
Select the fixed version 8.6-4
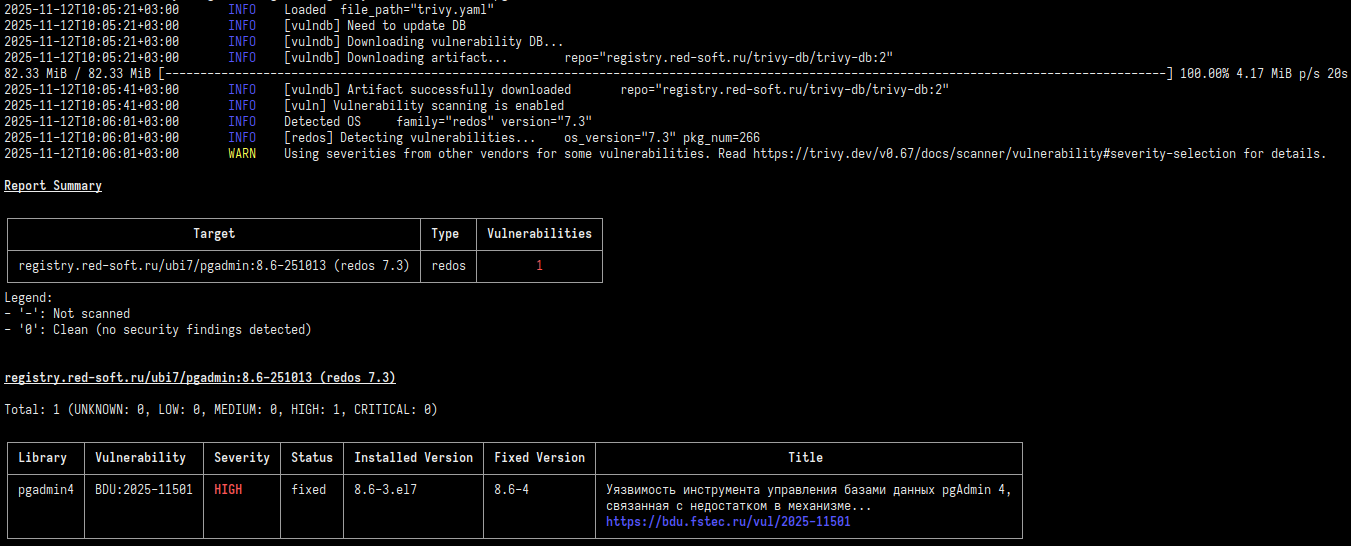515,490
